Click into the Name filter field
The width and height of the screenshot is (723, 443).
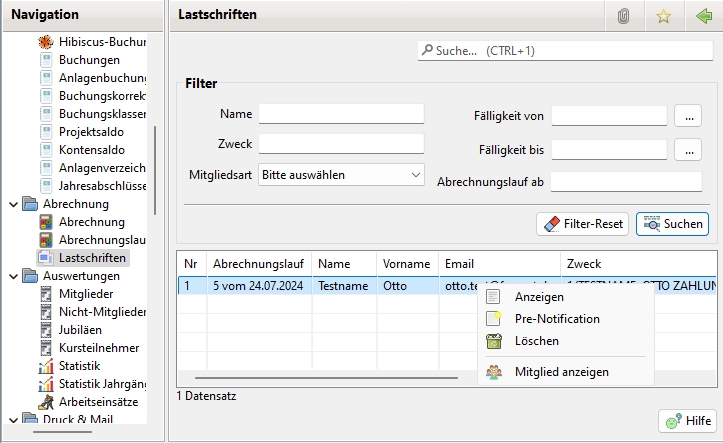tap(341, 114)
